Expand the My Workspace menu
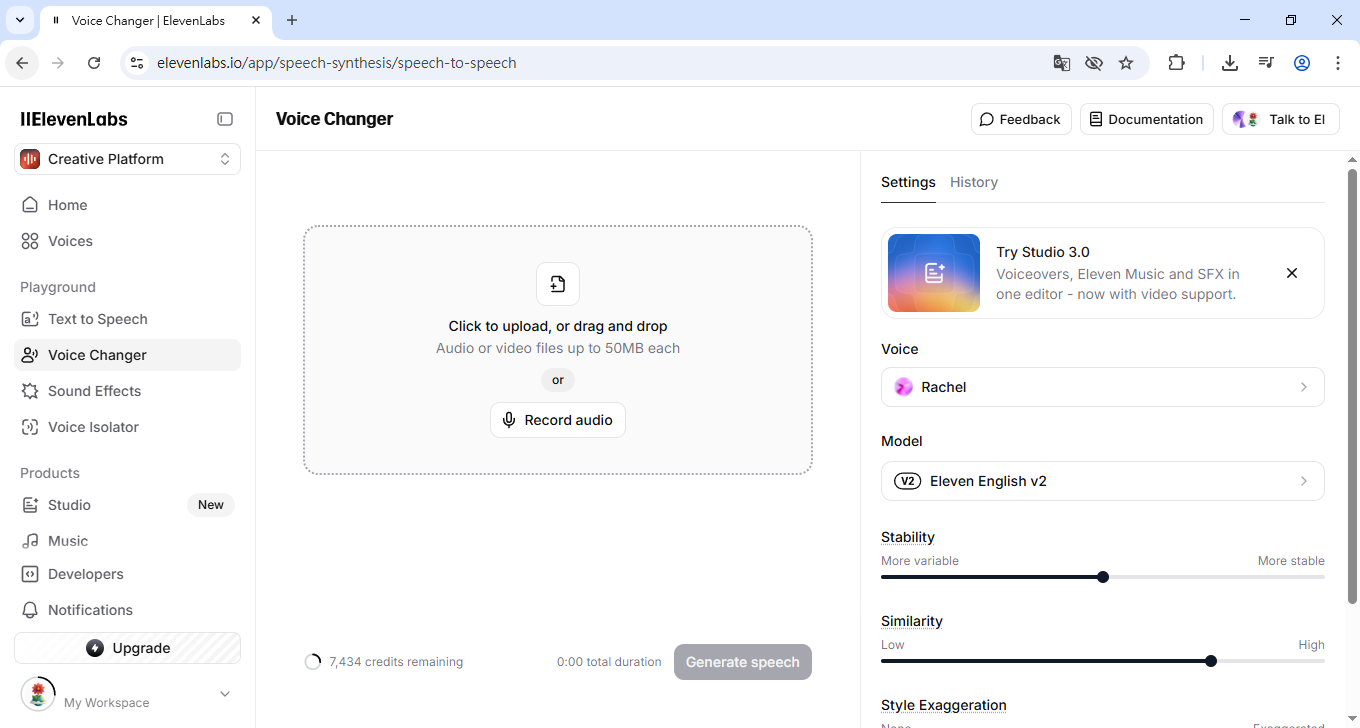Viewport: 1360px width, 728px height. click(x=225, y=694)
